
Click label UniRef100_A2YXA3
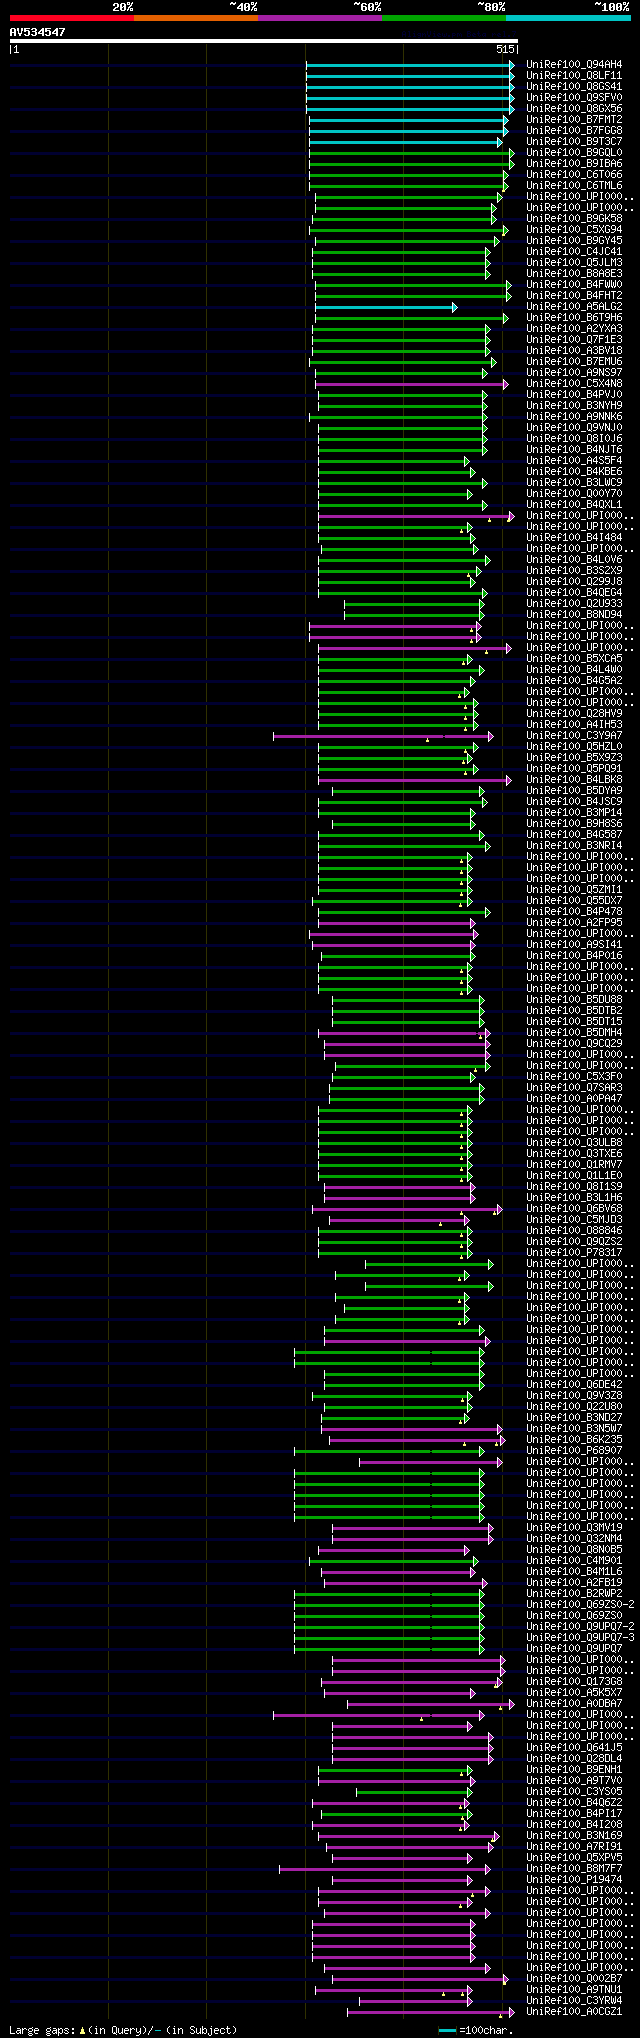574,329
